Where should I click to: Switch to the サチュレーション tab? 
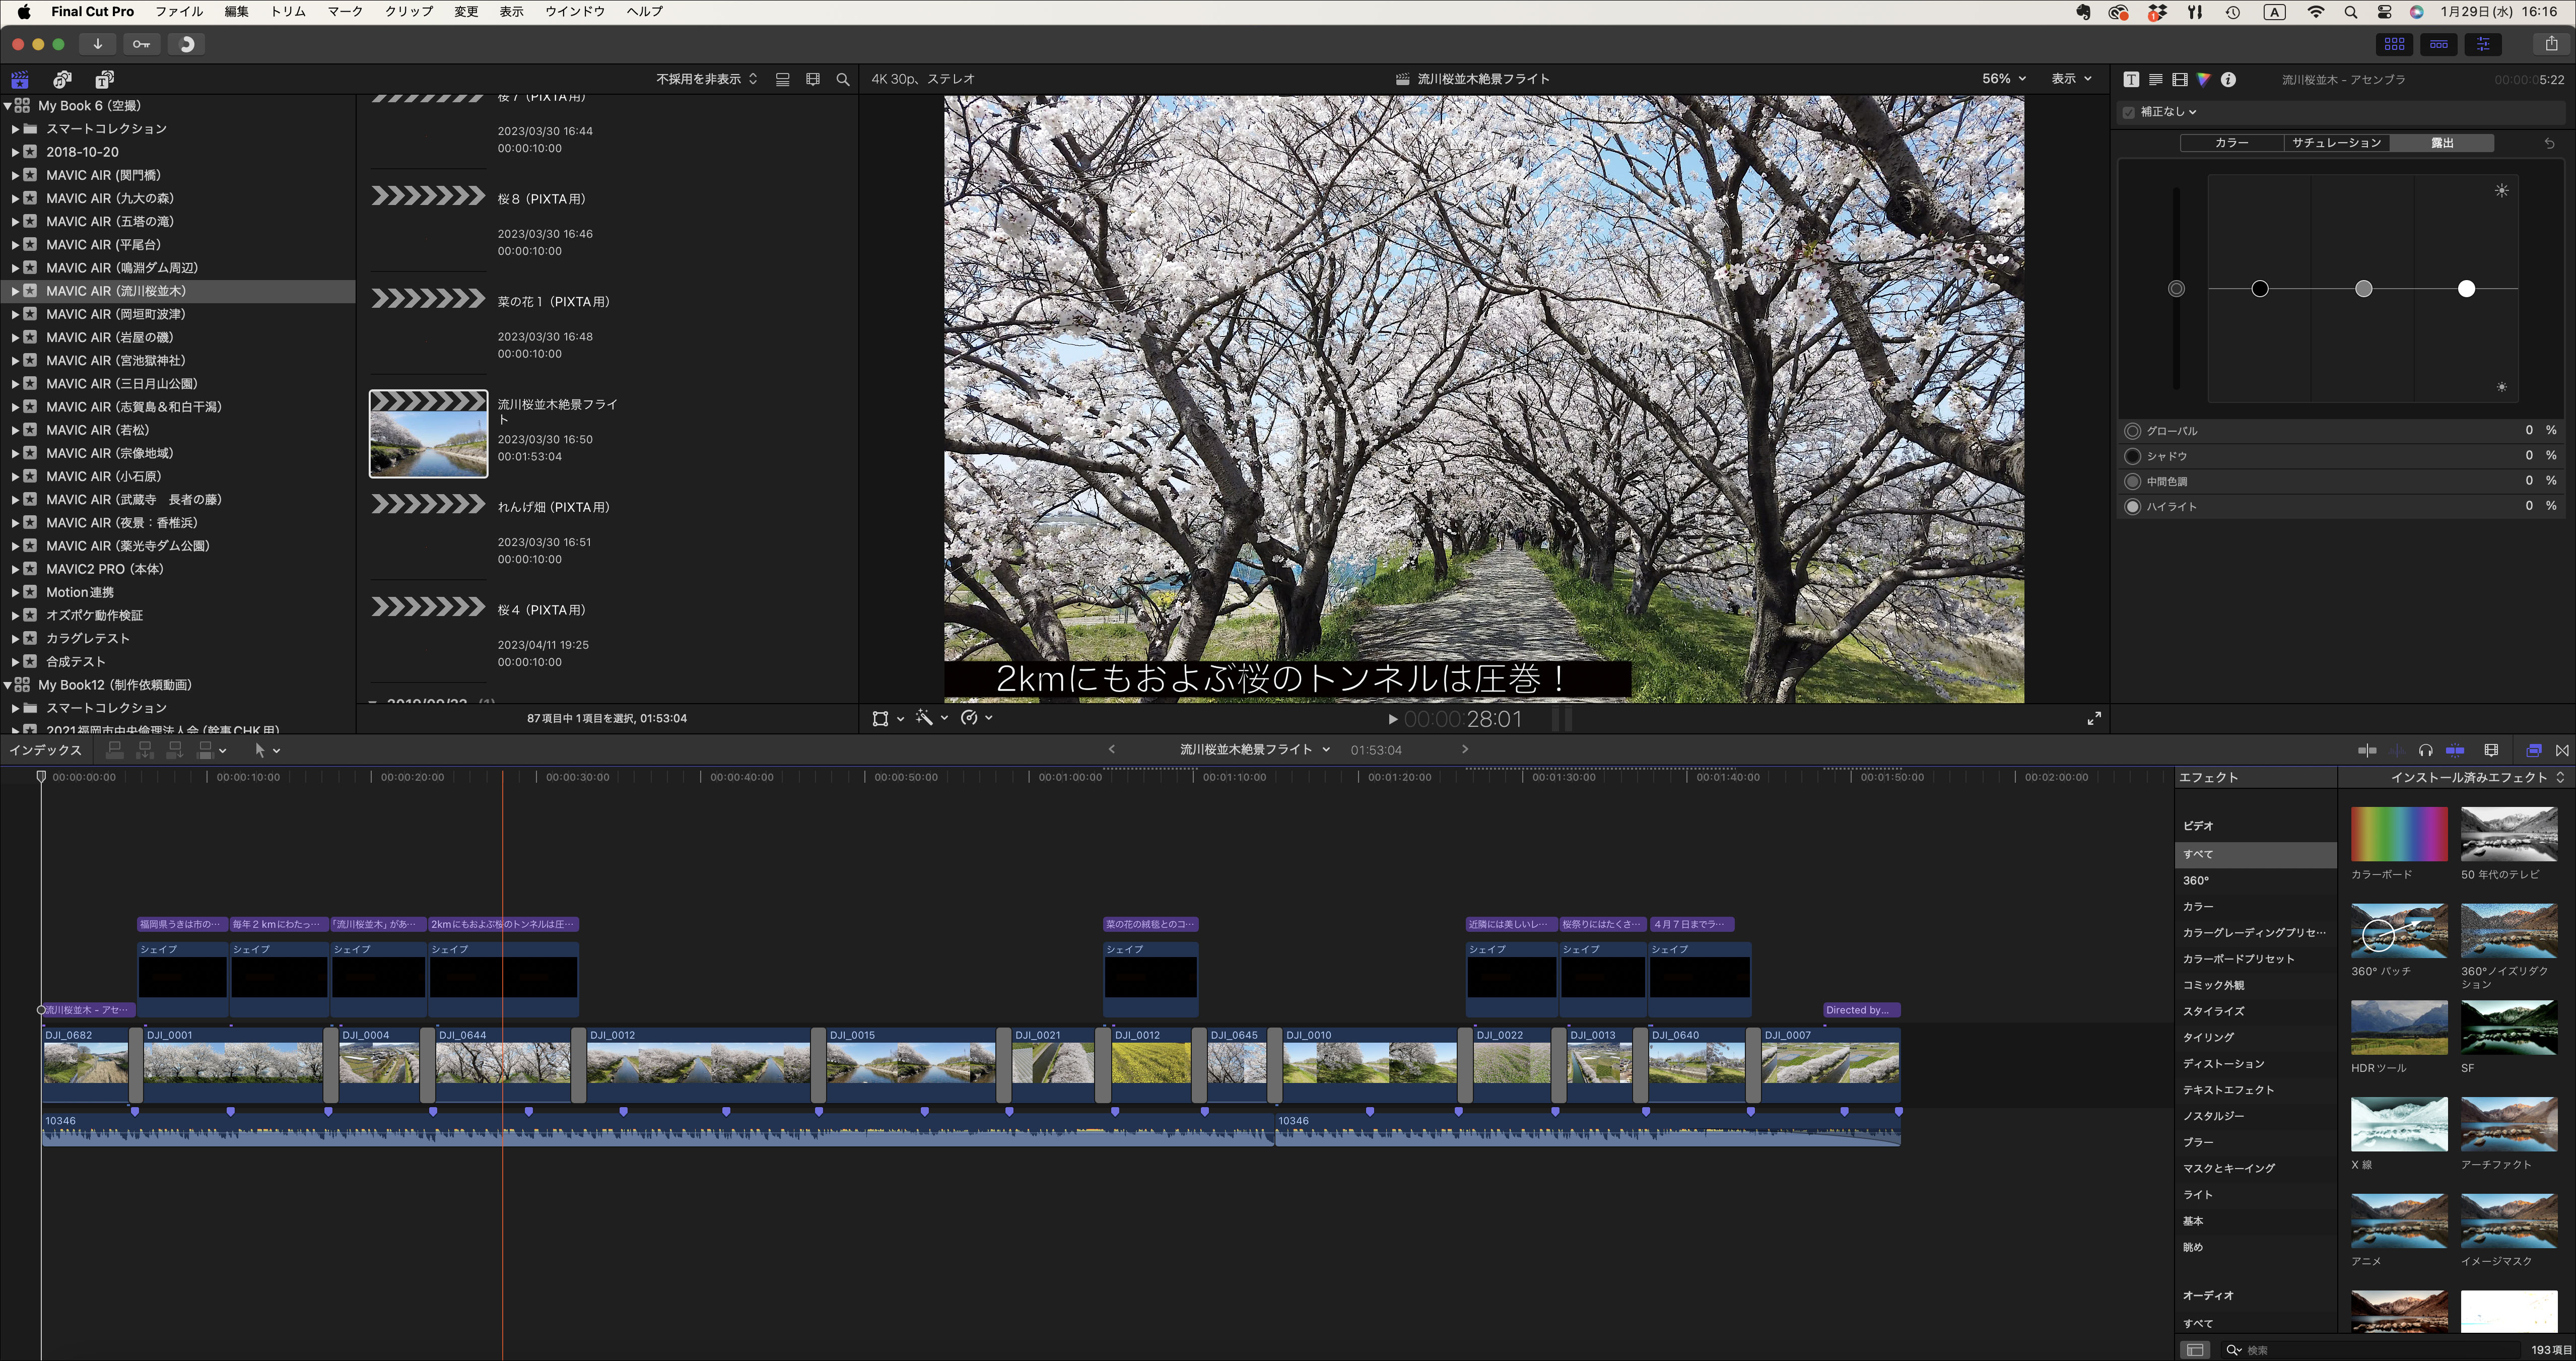pyautogui.click(x=2336, y=143)
